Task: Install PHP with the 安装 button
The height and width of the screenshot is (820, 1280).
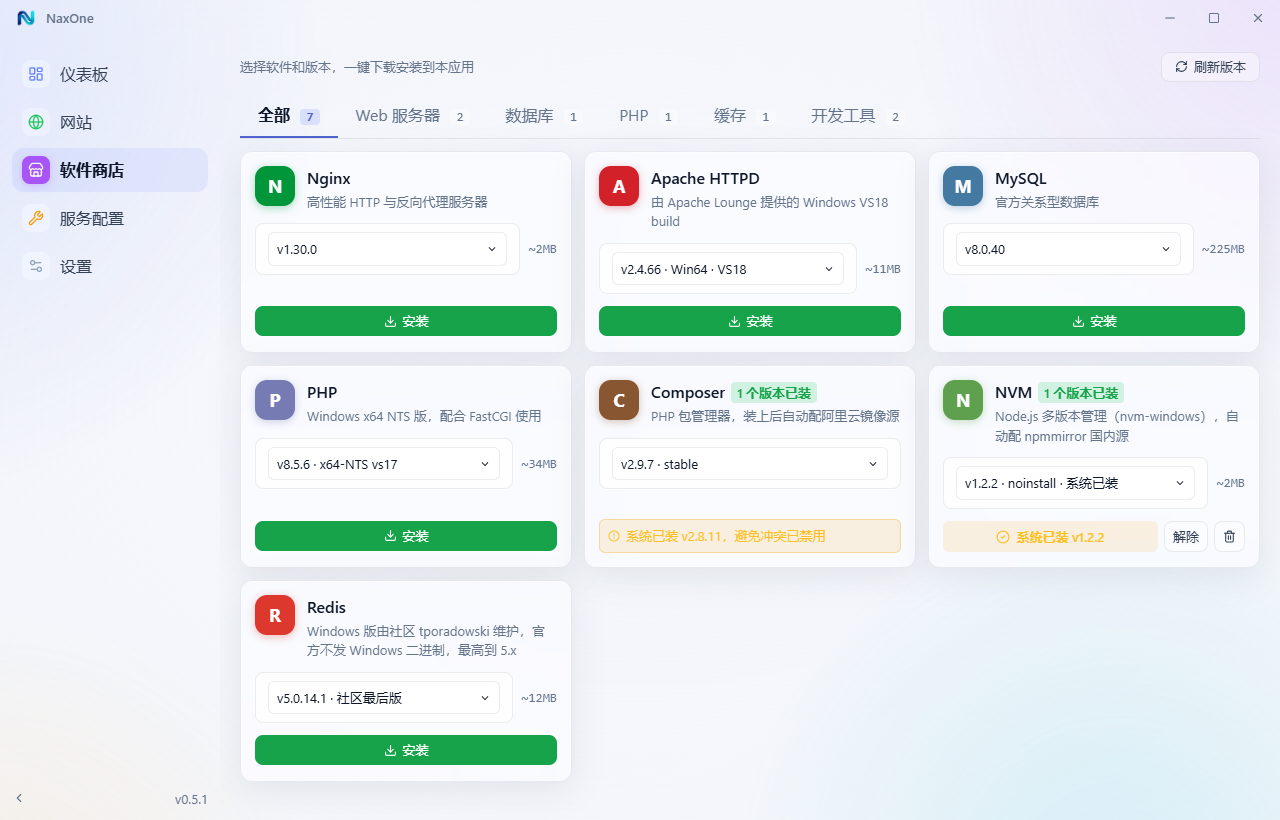Action: point(406,536)
